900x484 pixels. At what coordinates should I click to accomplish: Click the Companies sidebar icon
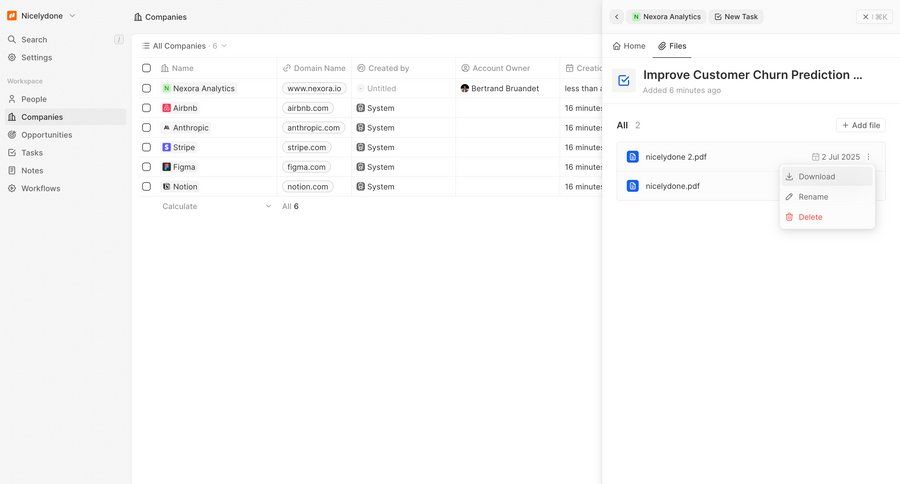[x=11, y=117]
